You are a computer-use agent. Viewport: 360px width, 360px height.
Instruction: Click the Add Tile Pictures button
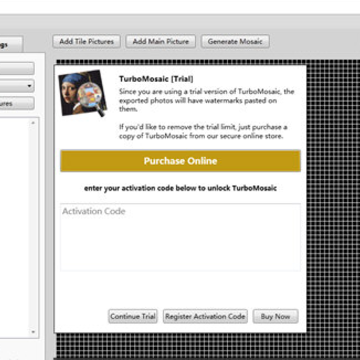[86, 42]
